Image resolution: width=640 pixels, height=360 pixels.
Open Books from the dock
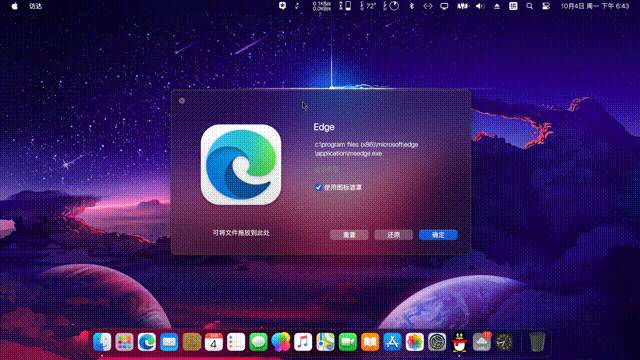[x=370, y=342]
